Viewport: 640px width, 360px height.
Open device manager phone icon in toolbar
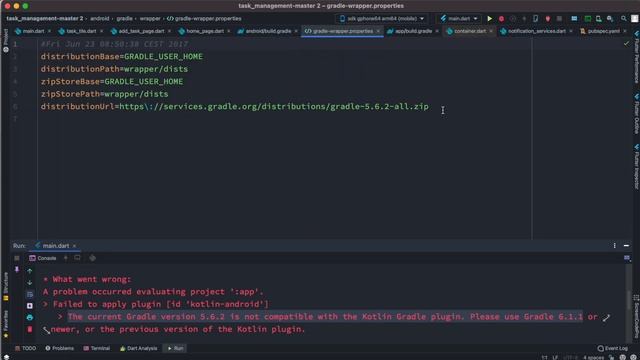click(x=536, y=18)
